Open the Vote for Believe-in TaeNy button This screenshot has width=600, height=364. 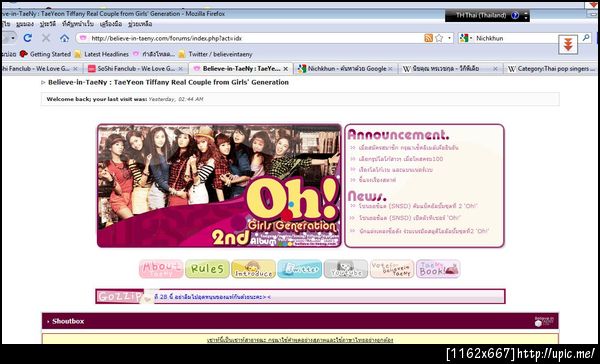coord(392,269)
